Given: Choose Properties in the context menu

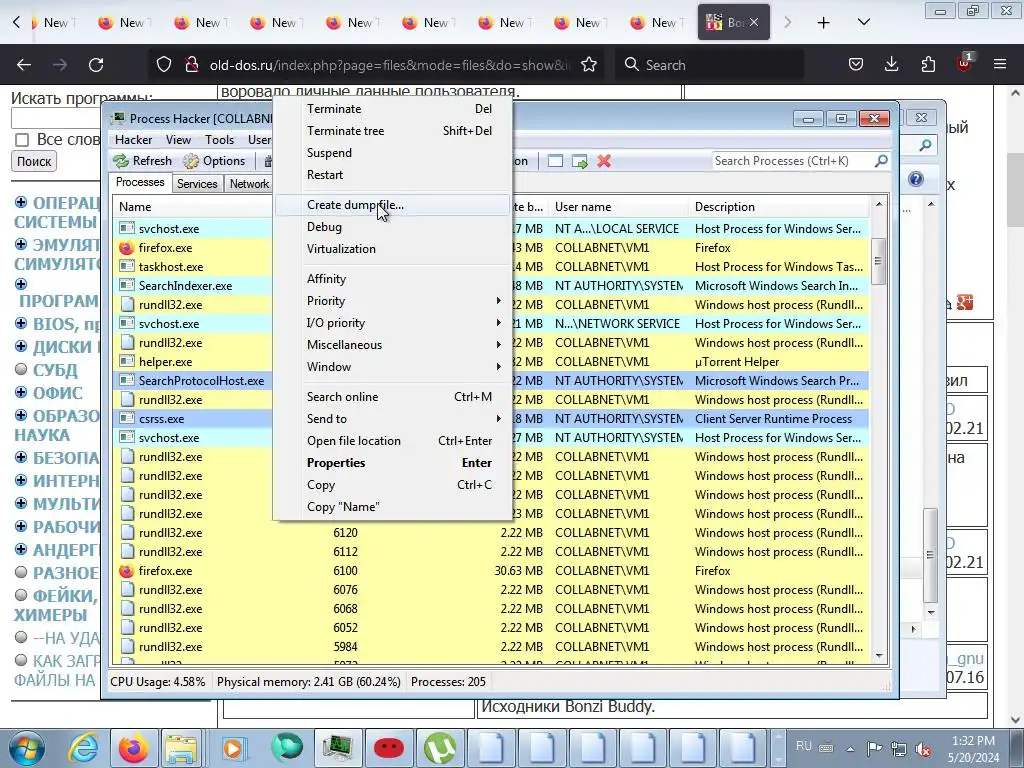Looking at the screenshot, I should point(392,463).
